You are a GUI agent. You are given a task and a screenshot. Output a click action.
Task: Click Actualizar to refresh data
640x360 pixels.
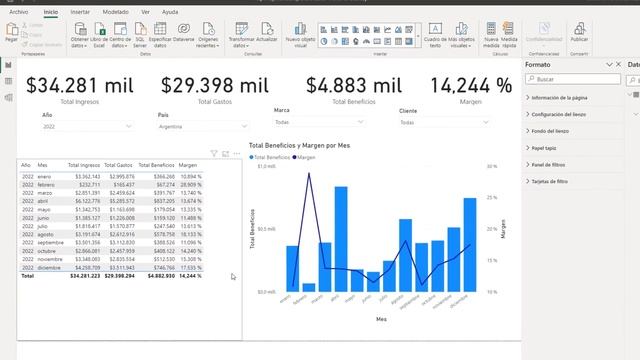(267, 32)
